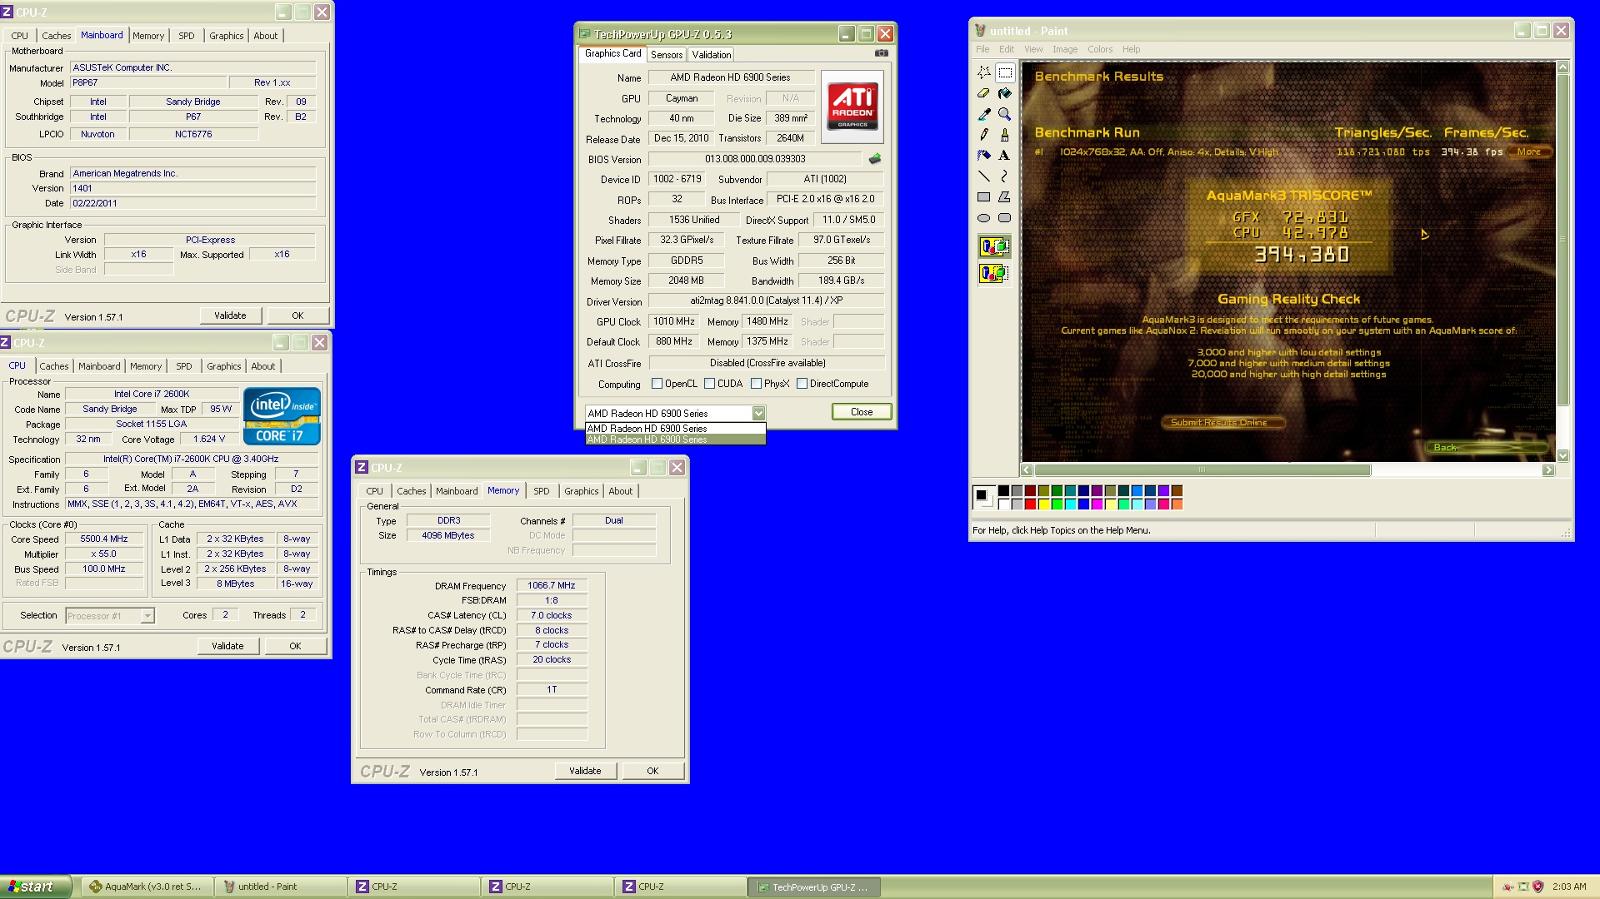Pick the yellow color swatch in Paint palette

1044,504
